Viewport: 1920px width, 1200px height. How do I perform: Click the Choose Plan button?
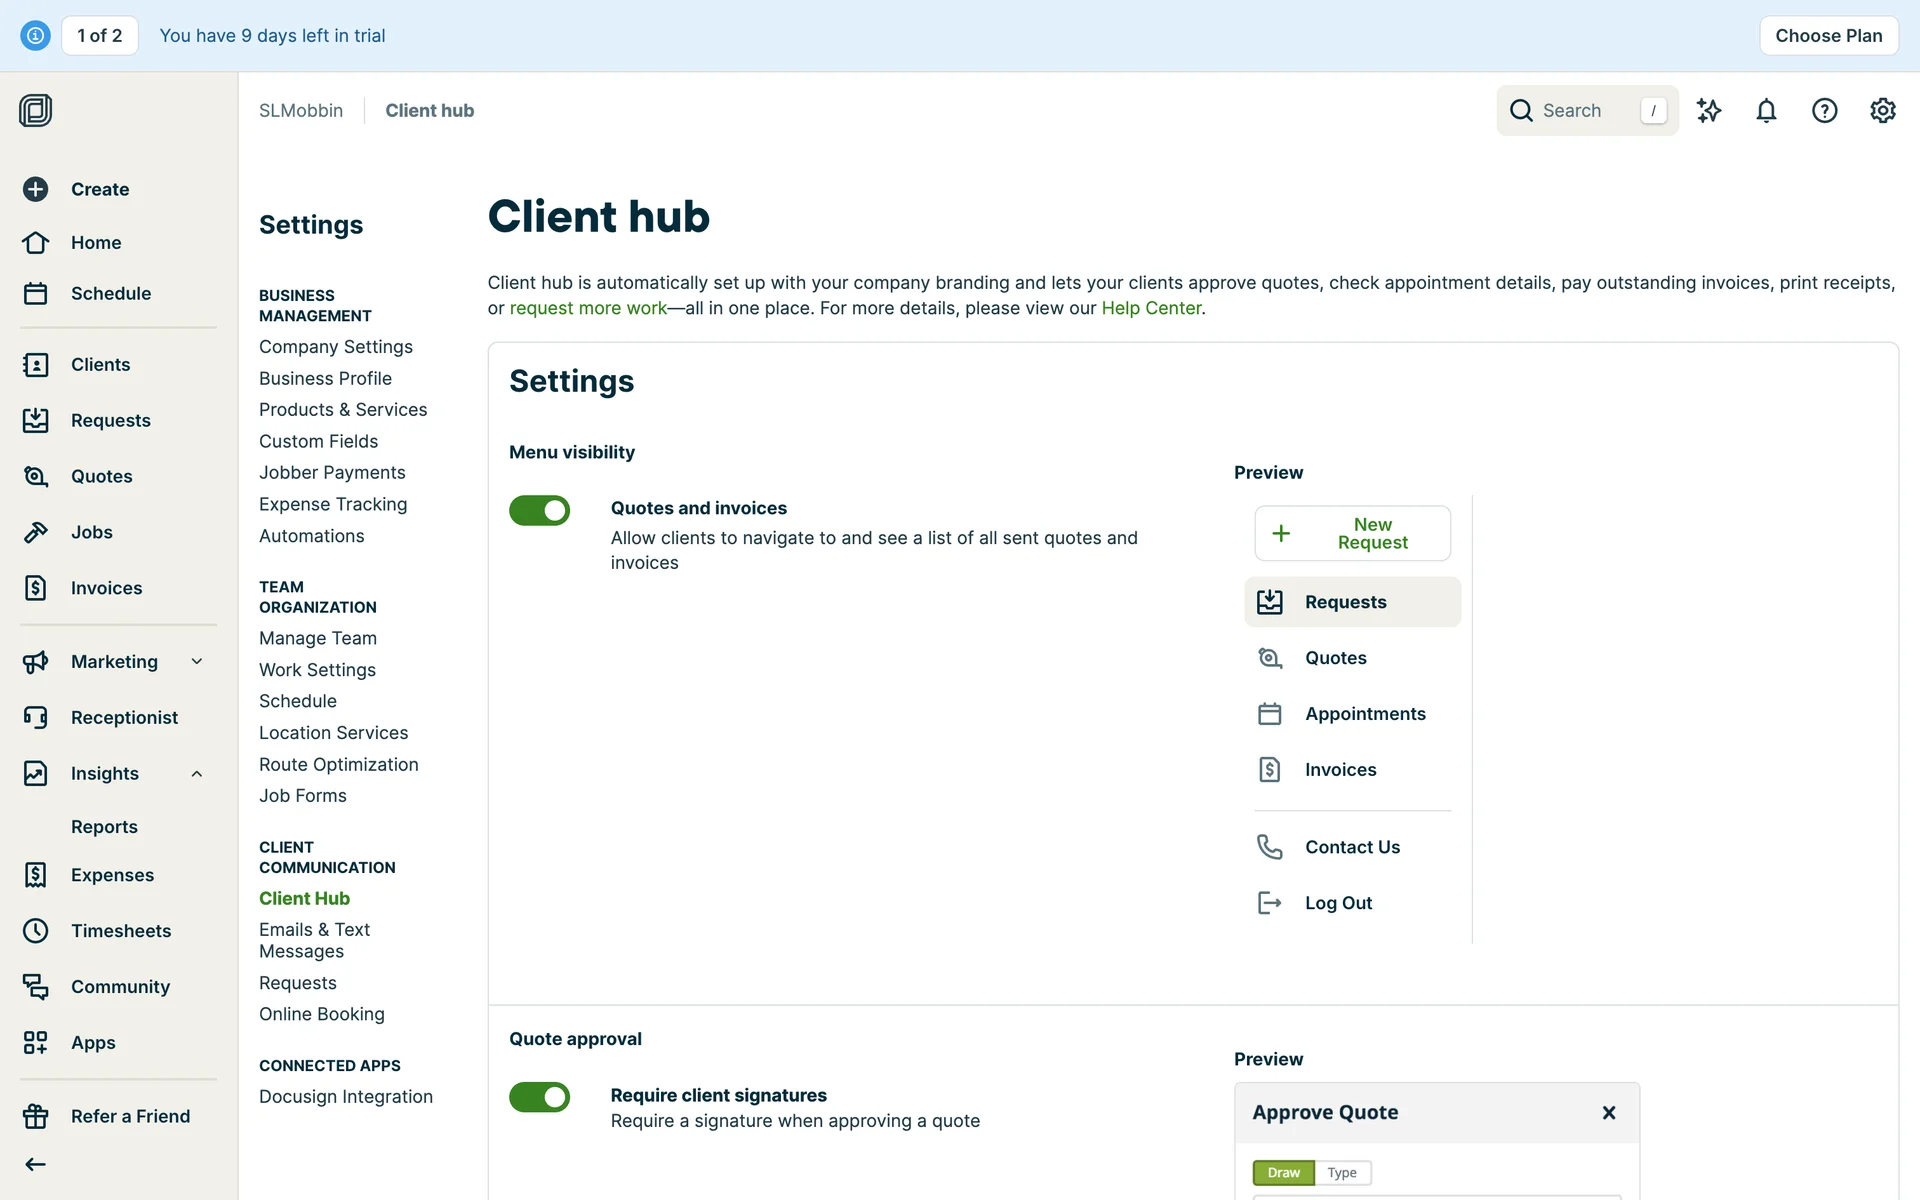1828,36
